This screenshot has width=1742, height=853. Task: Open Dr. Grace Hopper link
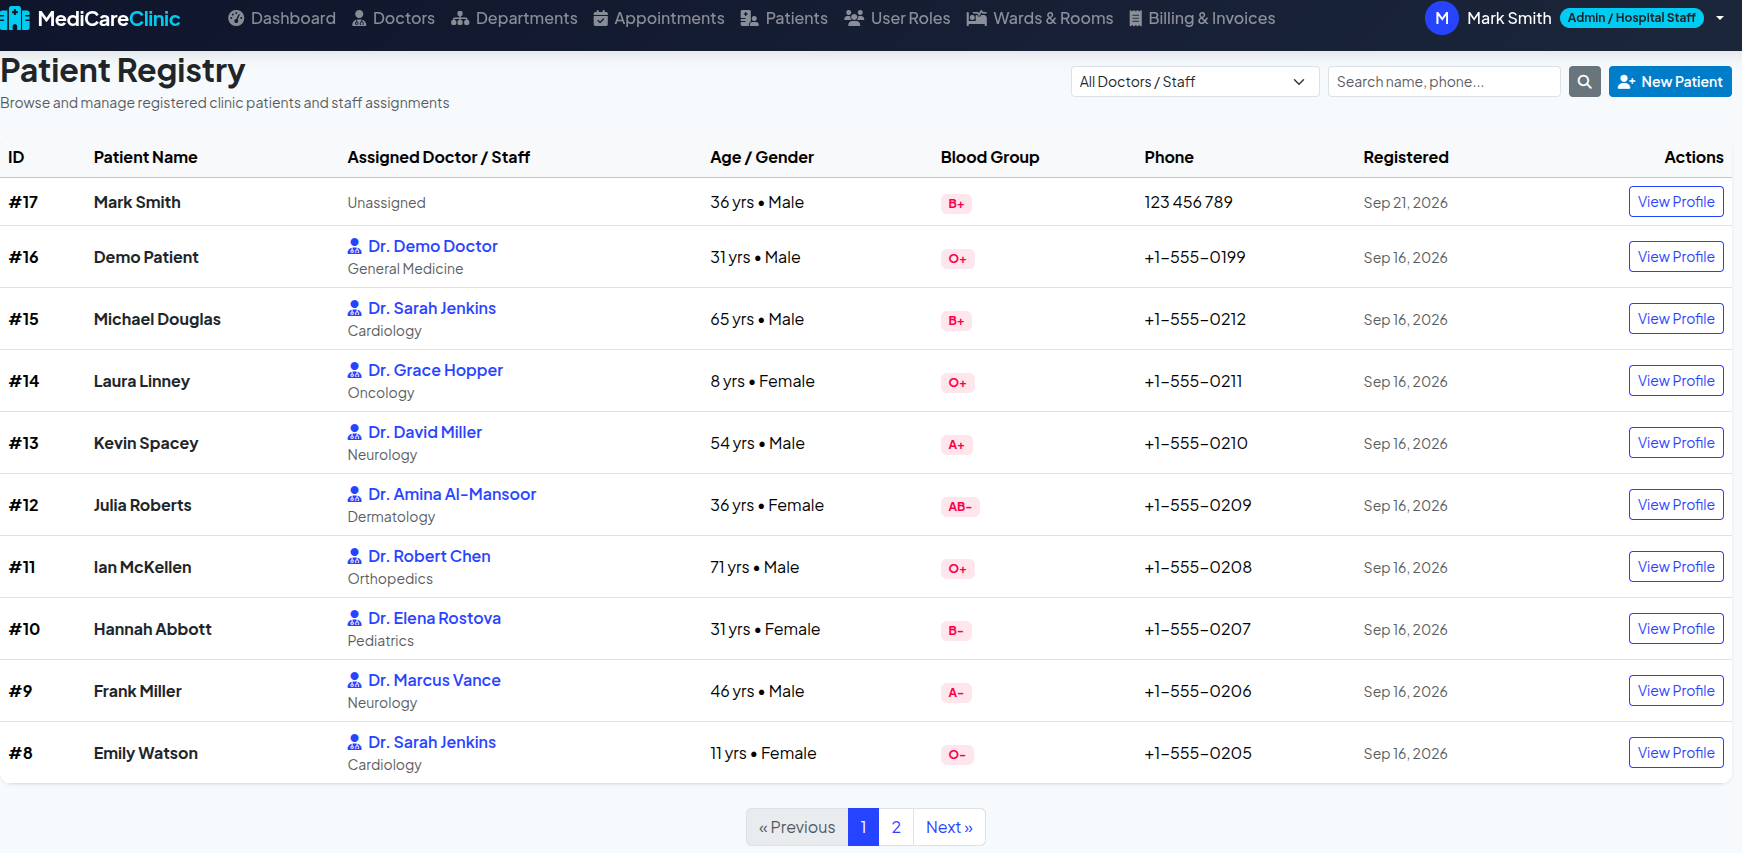tap(435, 370)
